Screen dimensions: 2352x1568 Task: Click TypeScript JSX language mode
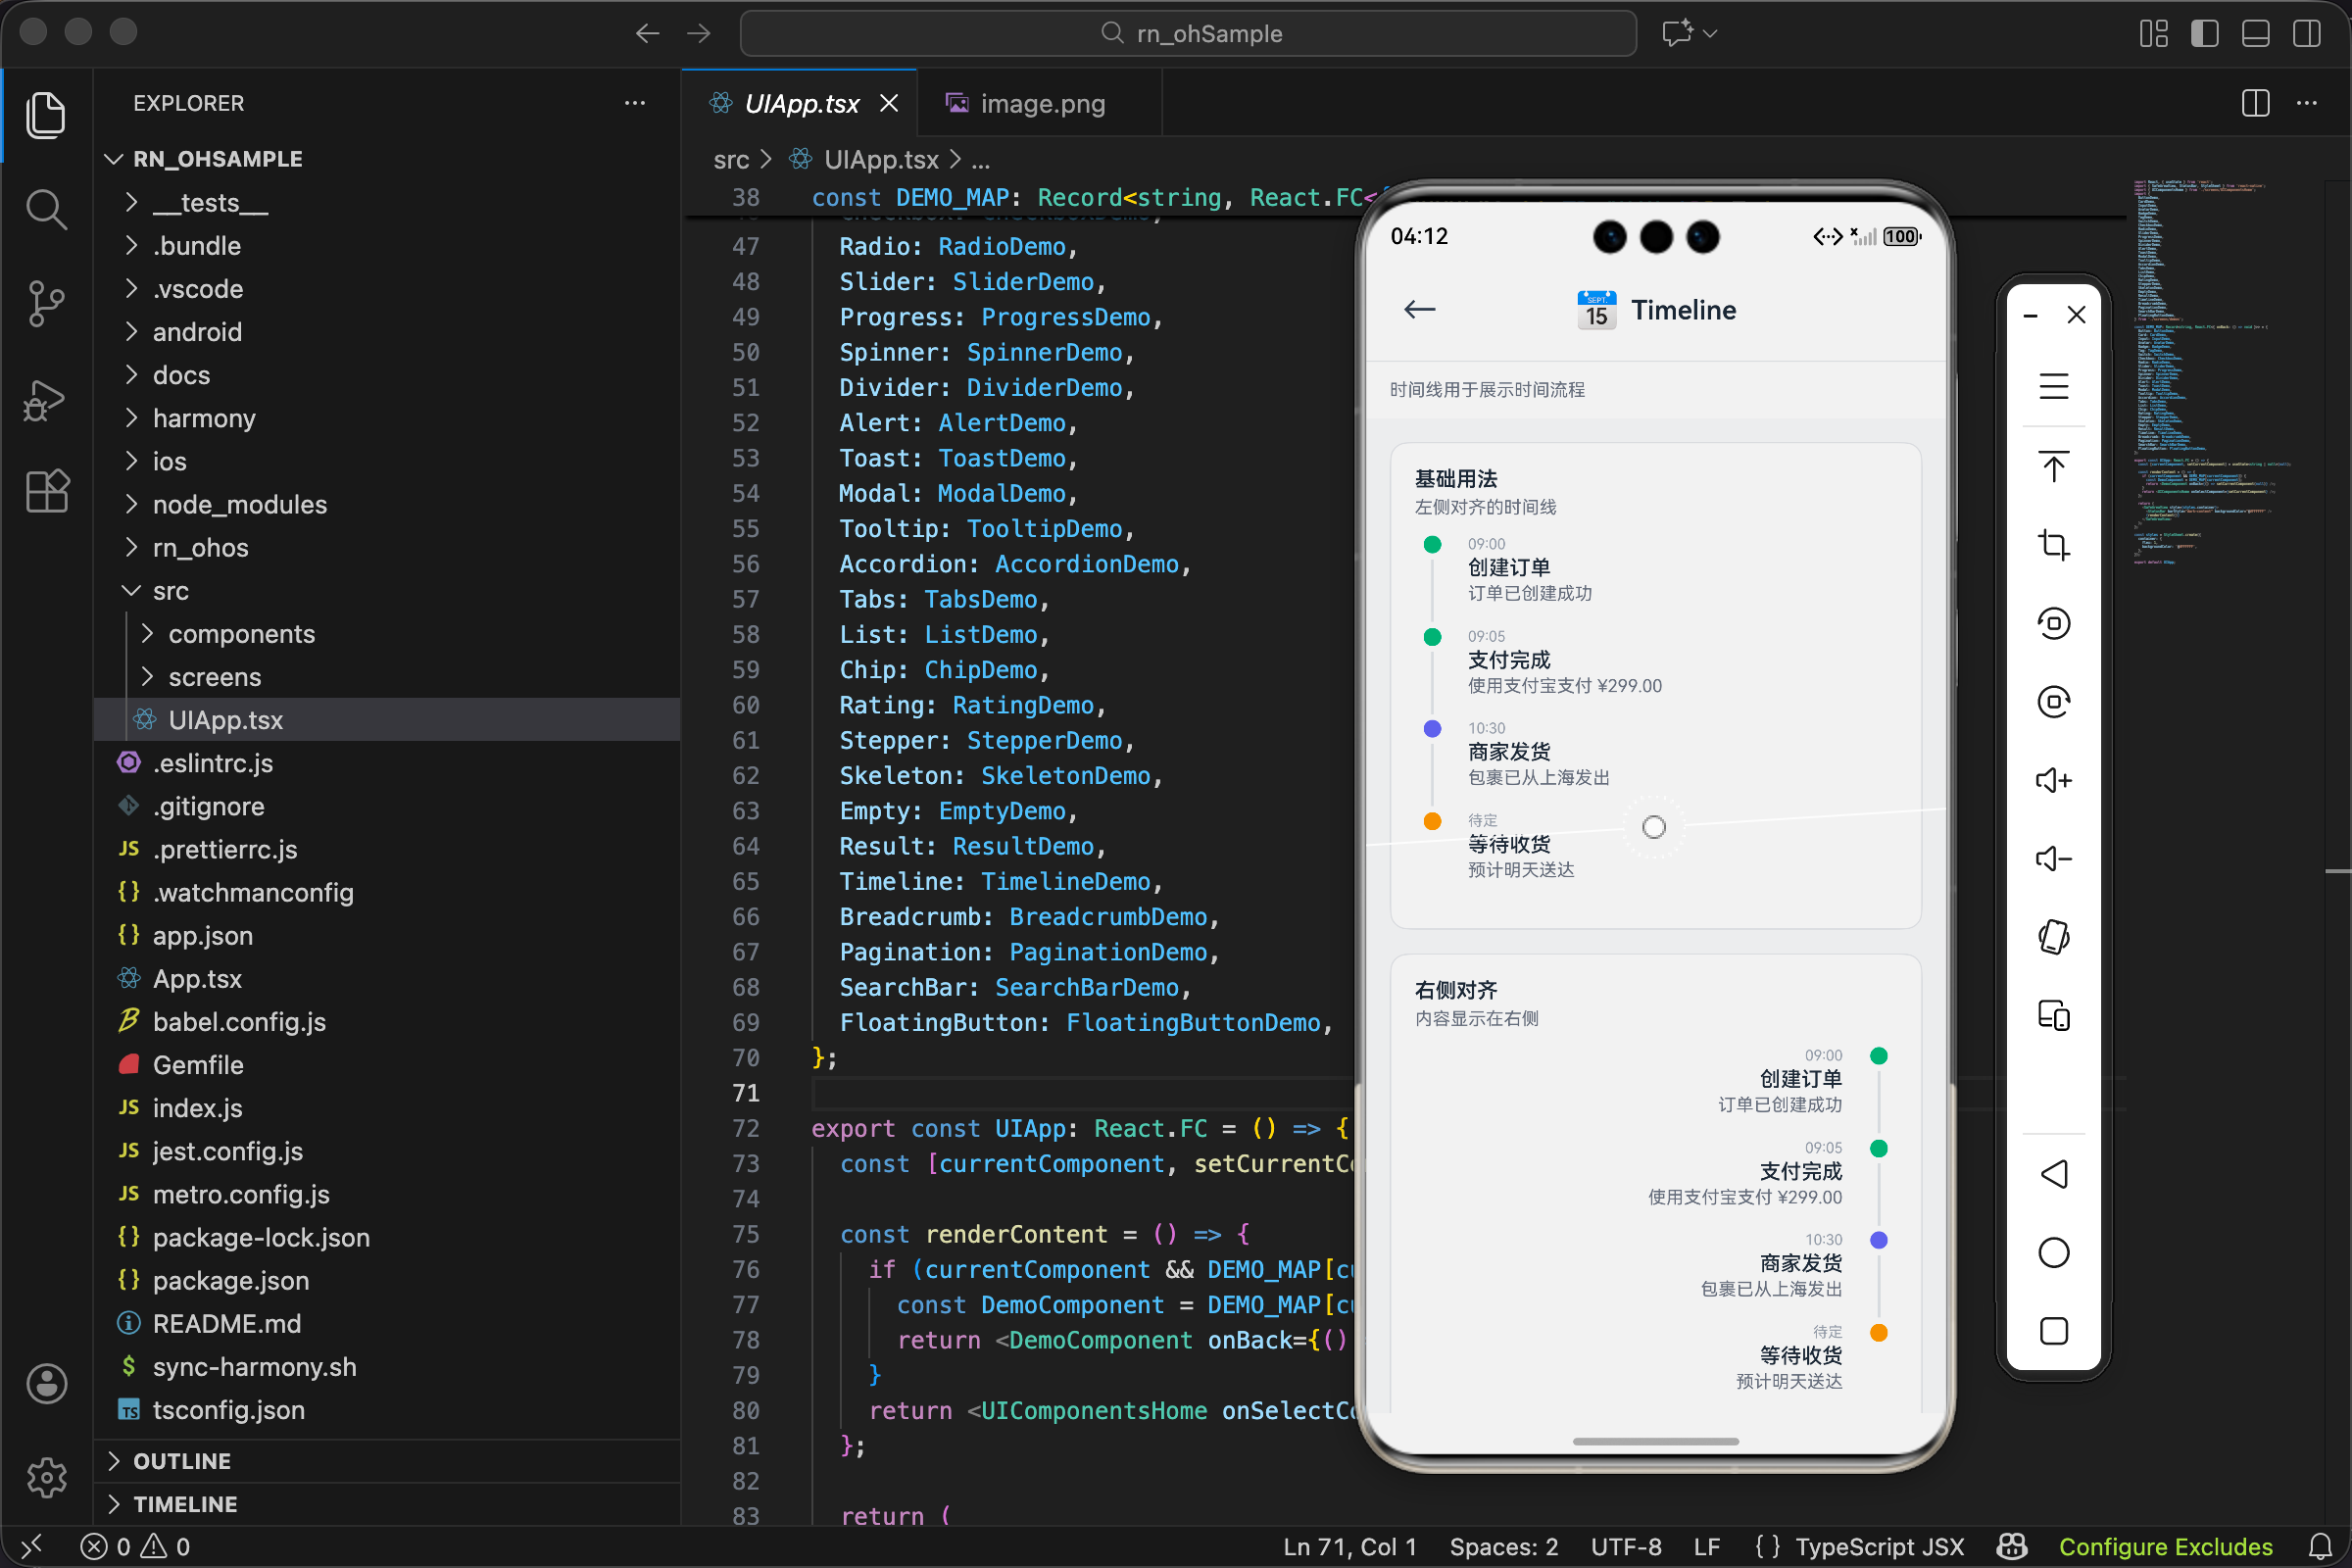(x=1878, y=1546)
